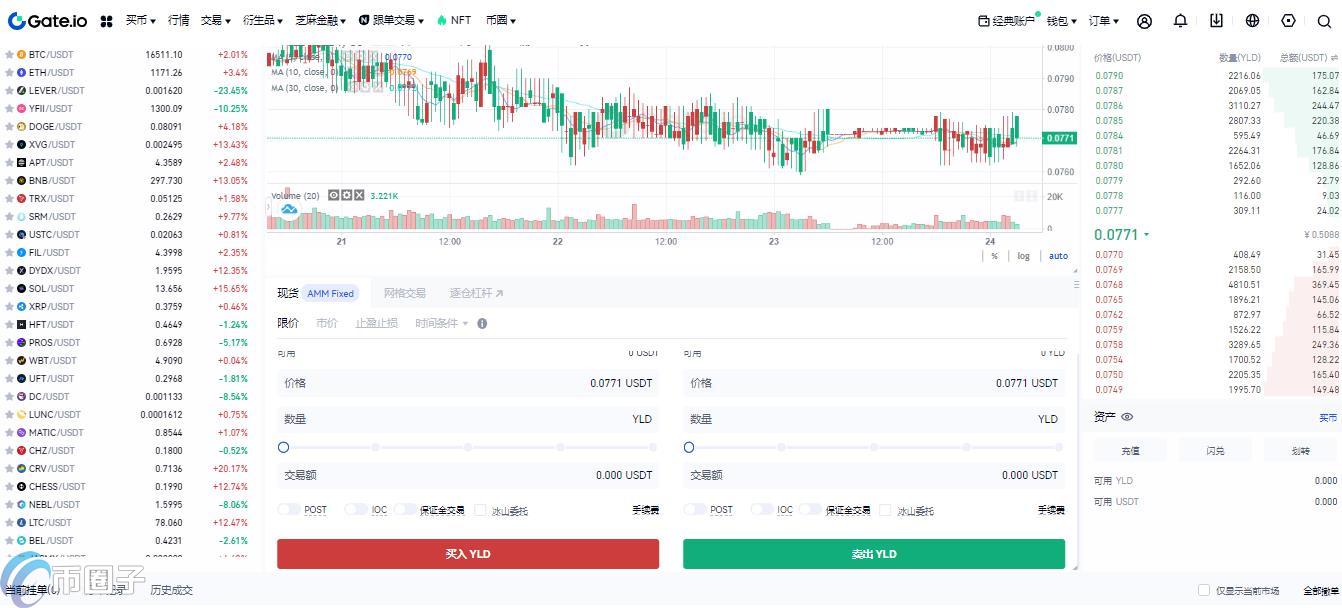Click the download app icon in header
The width and height of the screenshot is (1342, 608).
coord(1216,21)
